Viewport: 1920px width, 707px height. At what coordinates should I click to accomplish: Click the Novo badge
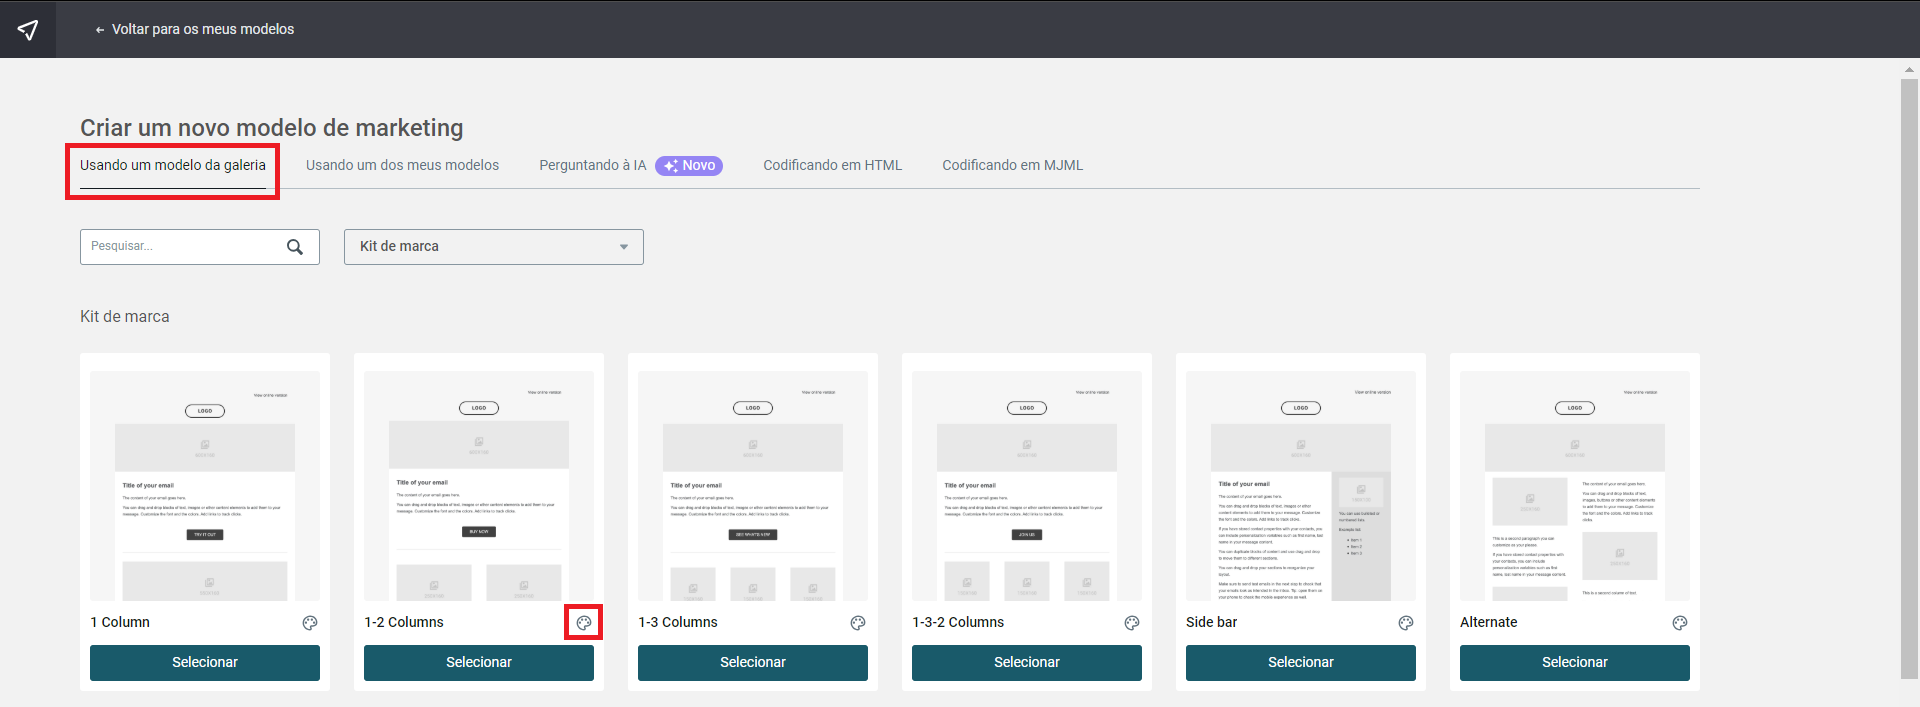click(689, 166)
